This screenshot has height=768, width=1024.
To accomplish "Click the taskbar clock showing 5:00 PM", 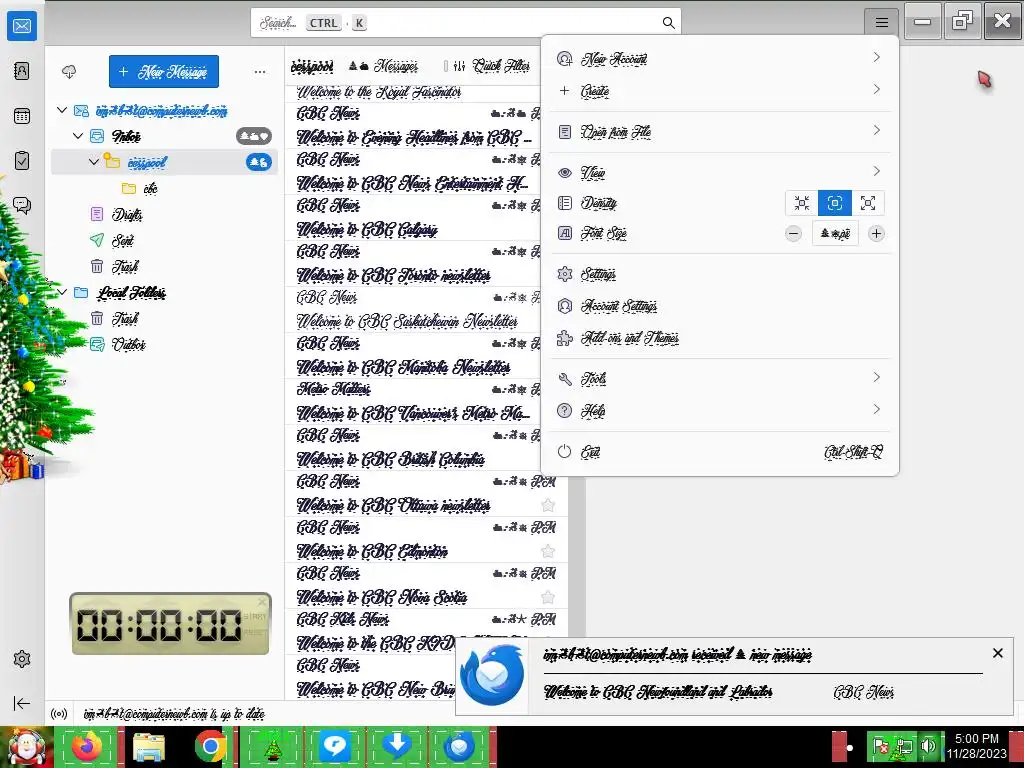I will point(976,746).
